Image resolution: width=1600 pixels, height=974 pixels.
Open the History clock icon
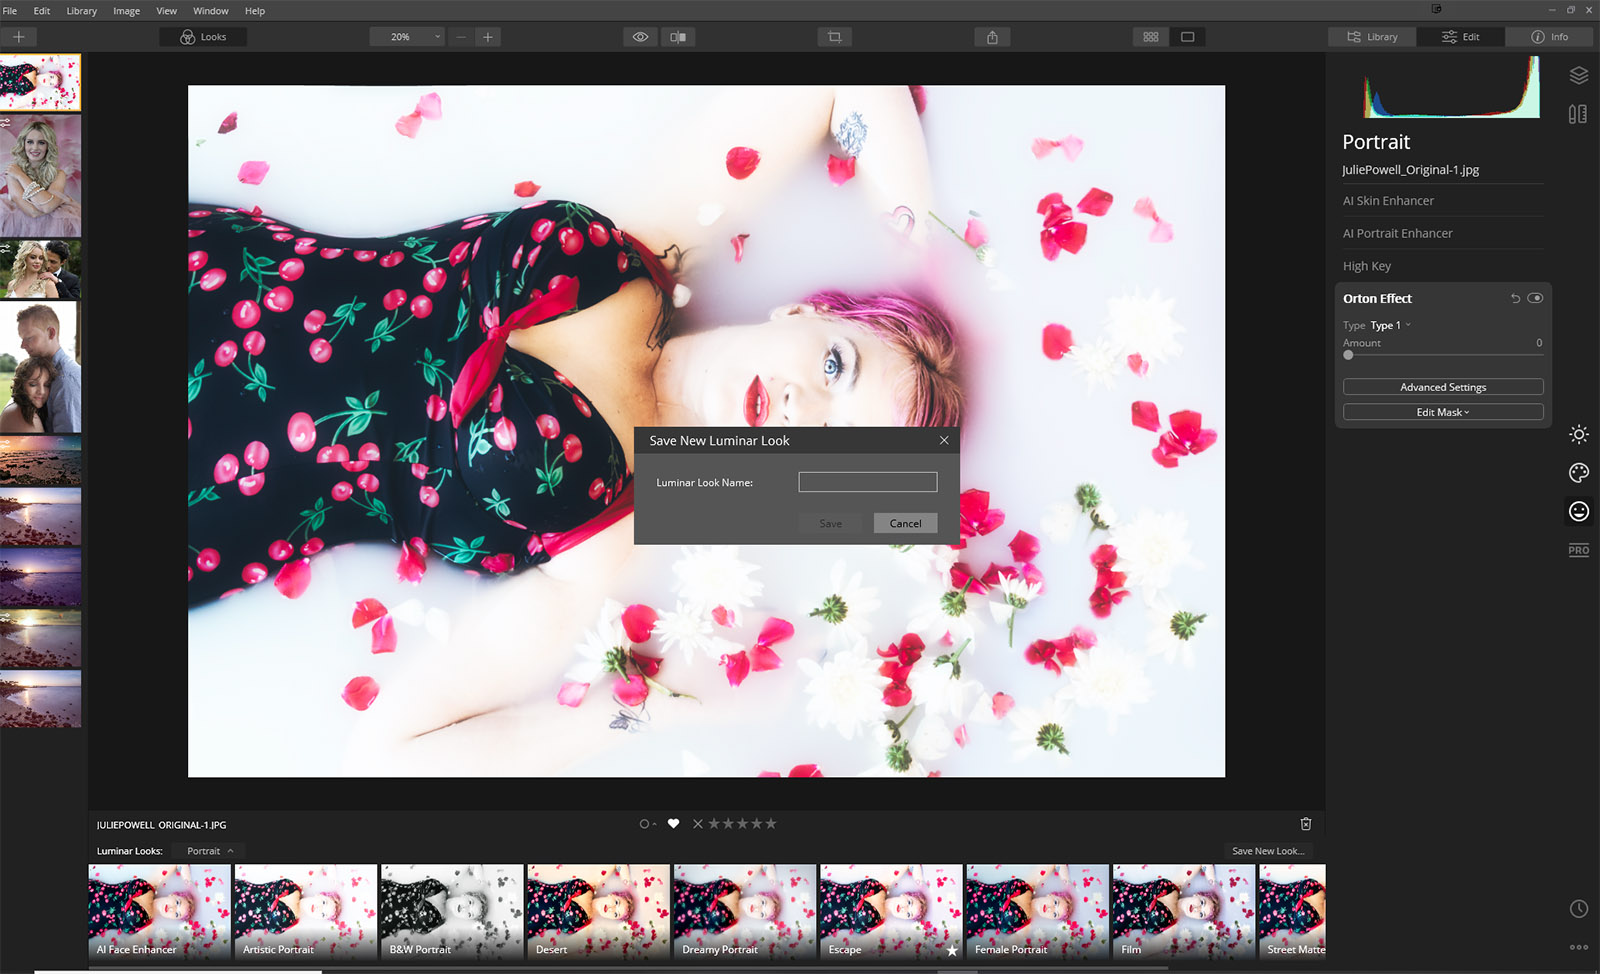[1579, 909]
